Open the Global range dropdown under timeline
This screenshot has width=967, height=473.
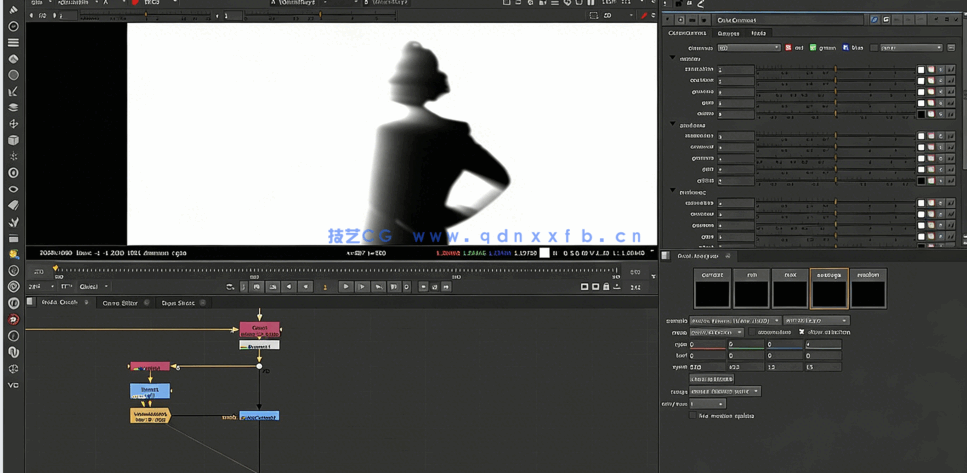[93, 287]
